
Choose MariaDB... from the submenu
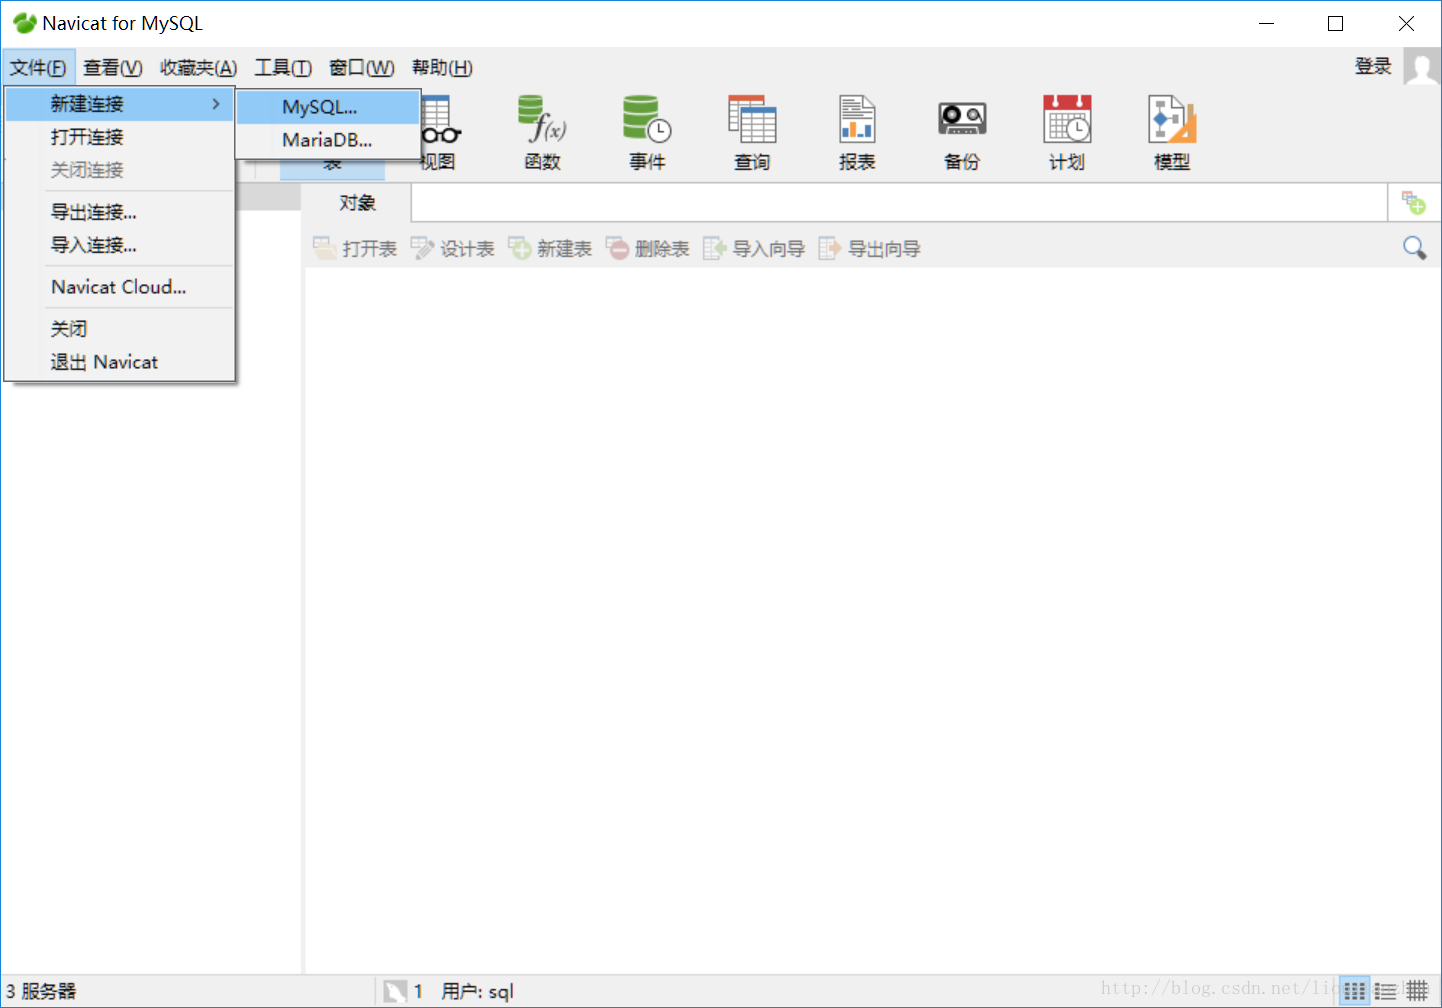point(328,140)
